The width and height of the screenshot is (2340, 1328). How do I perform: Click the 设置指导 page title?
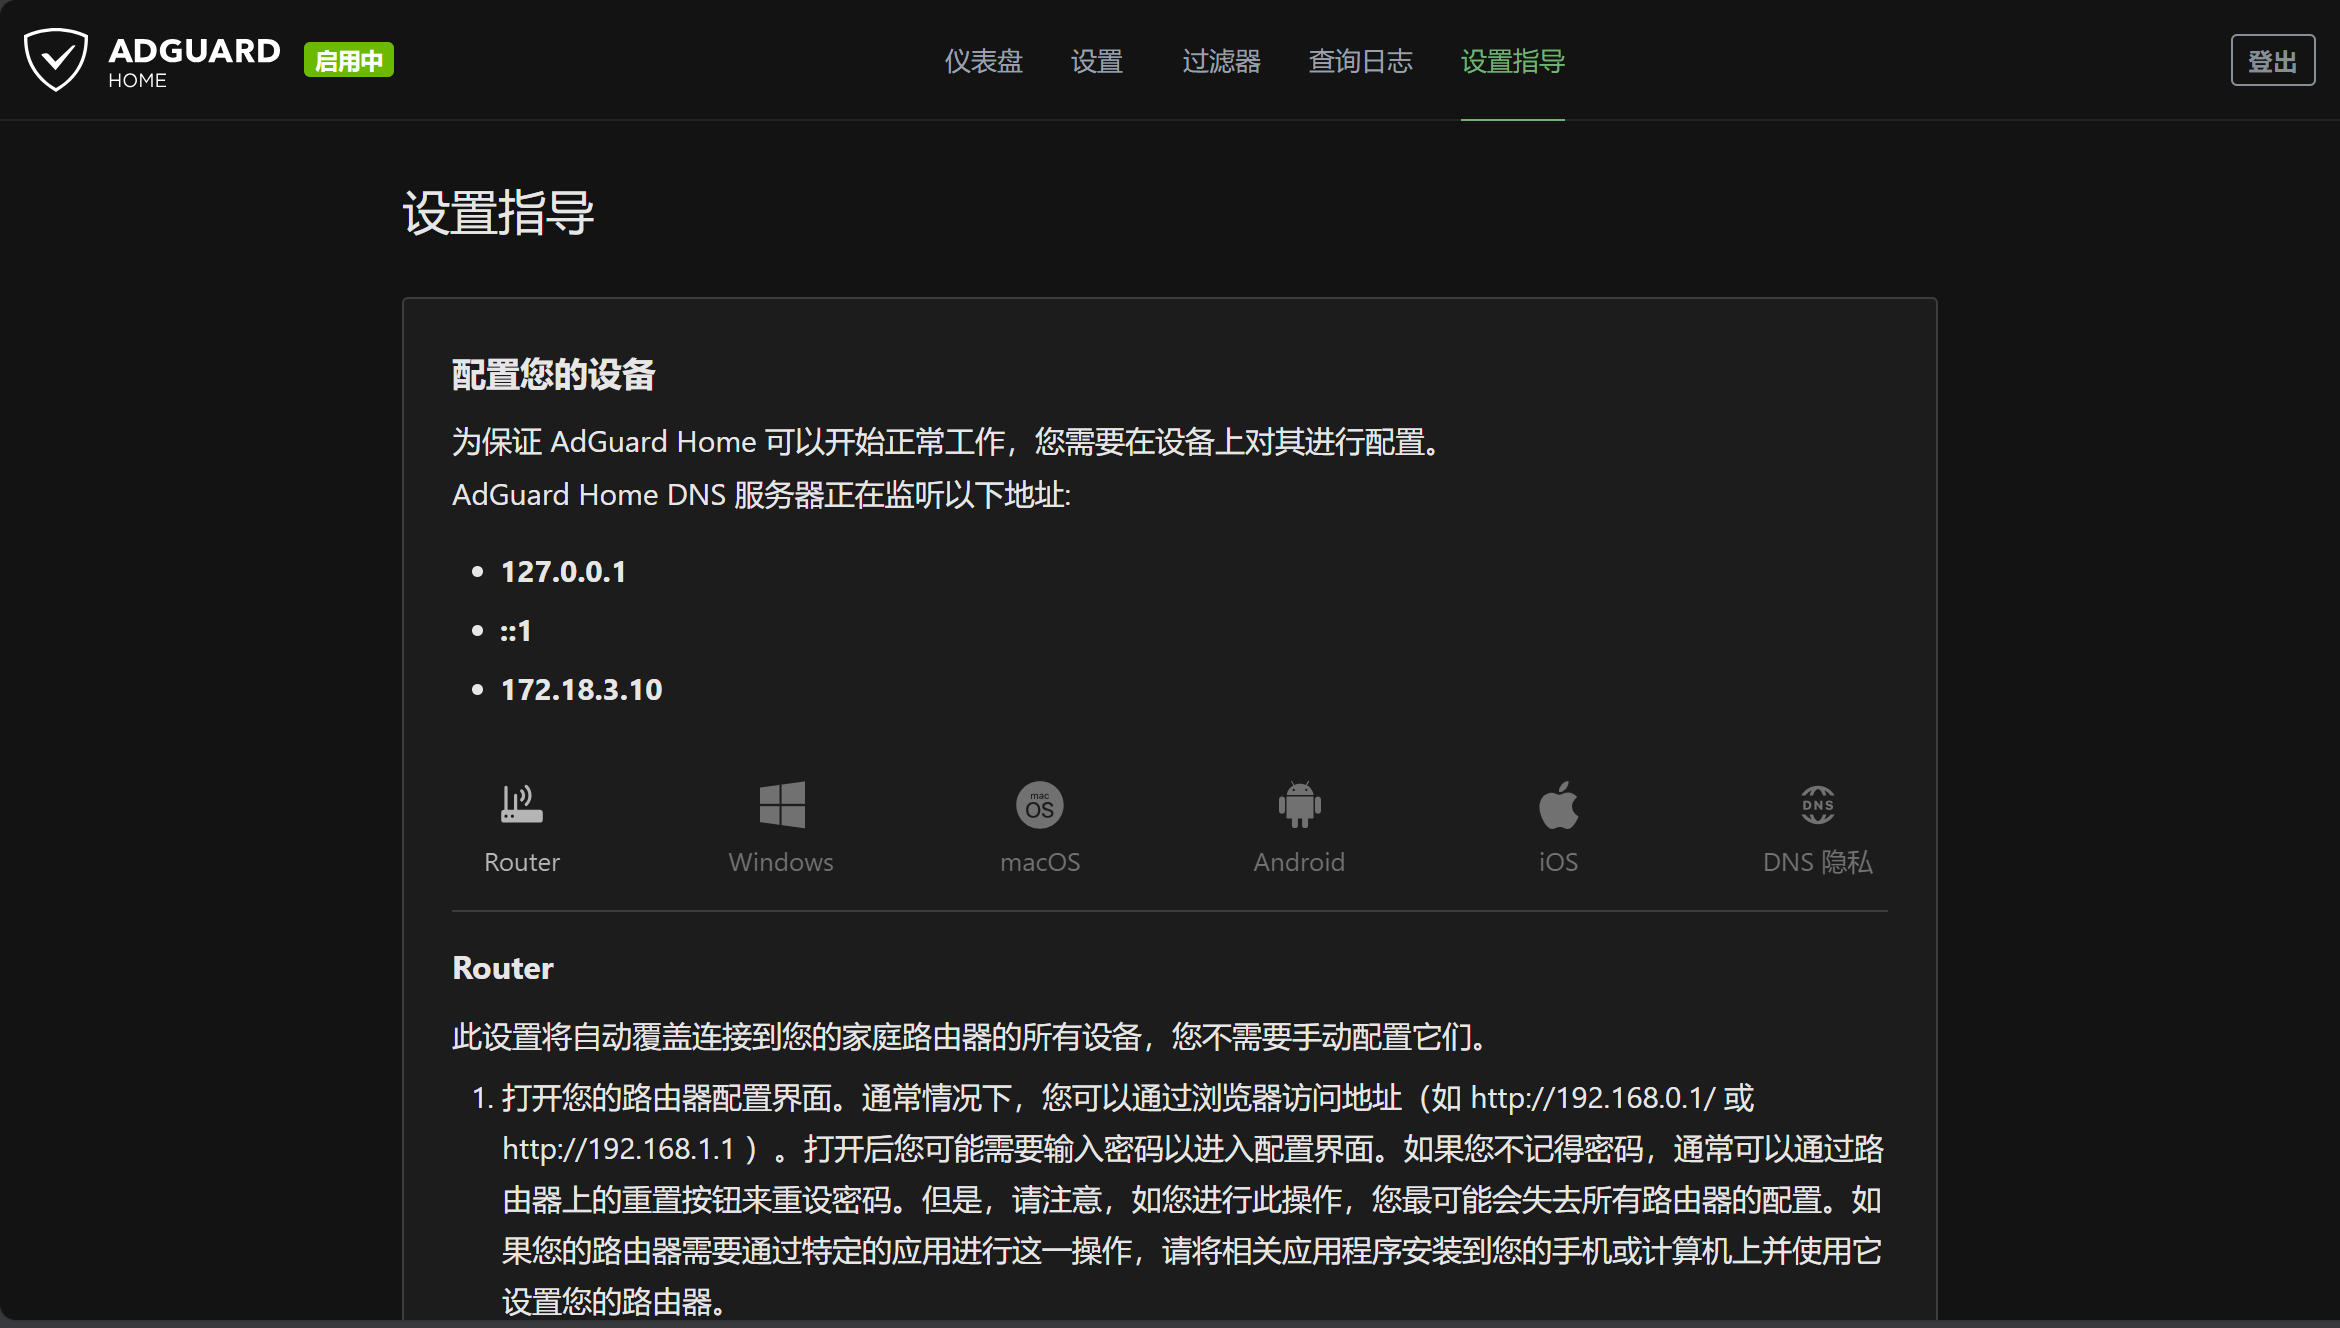[498, 213]
